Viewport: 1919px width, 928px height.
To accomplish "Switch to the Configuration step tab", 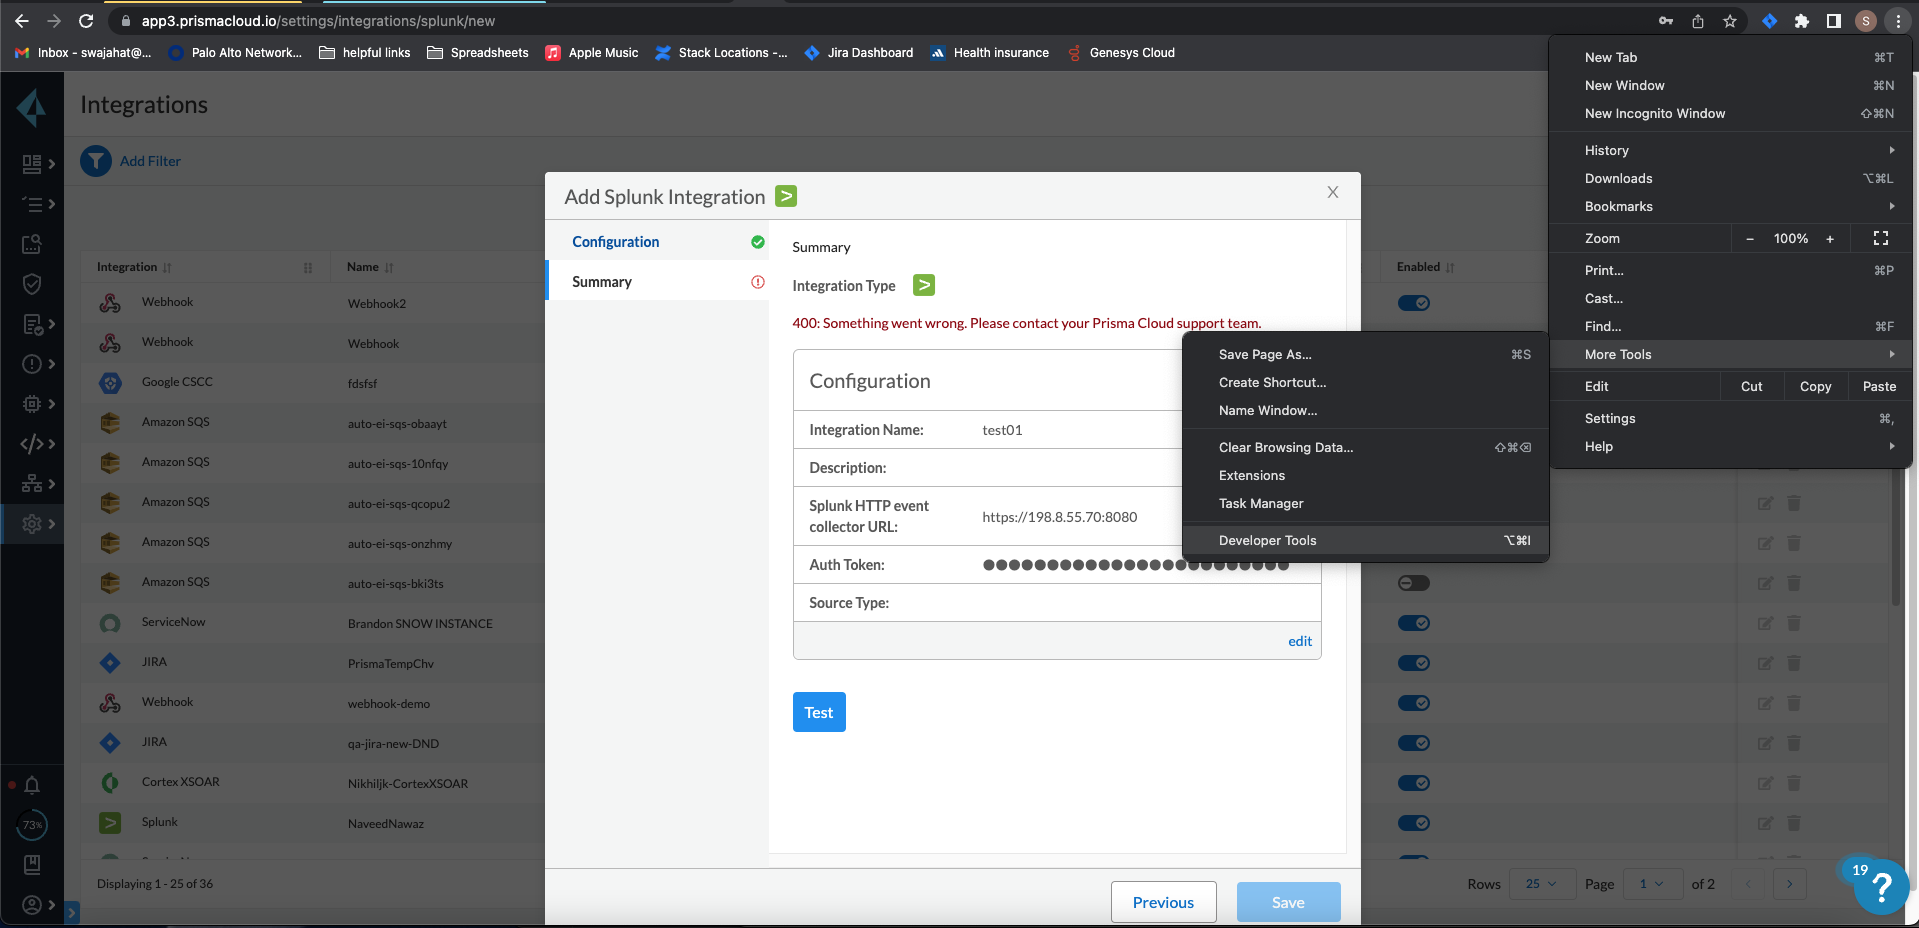I will (x=615, y=242).
